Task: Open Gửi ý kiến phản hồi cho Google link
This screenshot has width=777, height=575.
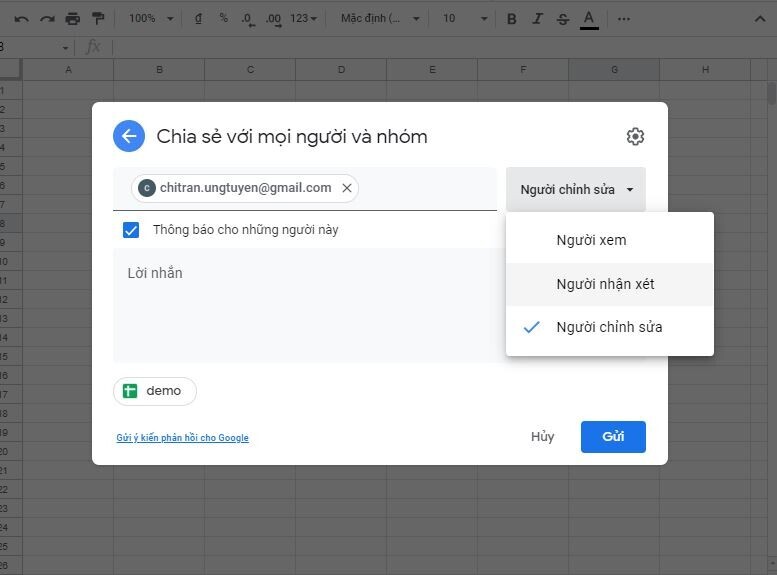Action: 182,438
